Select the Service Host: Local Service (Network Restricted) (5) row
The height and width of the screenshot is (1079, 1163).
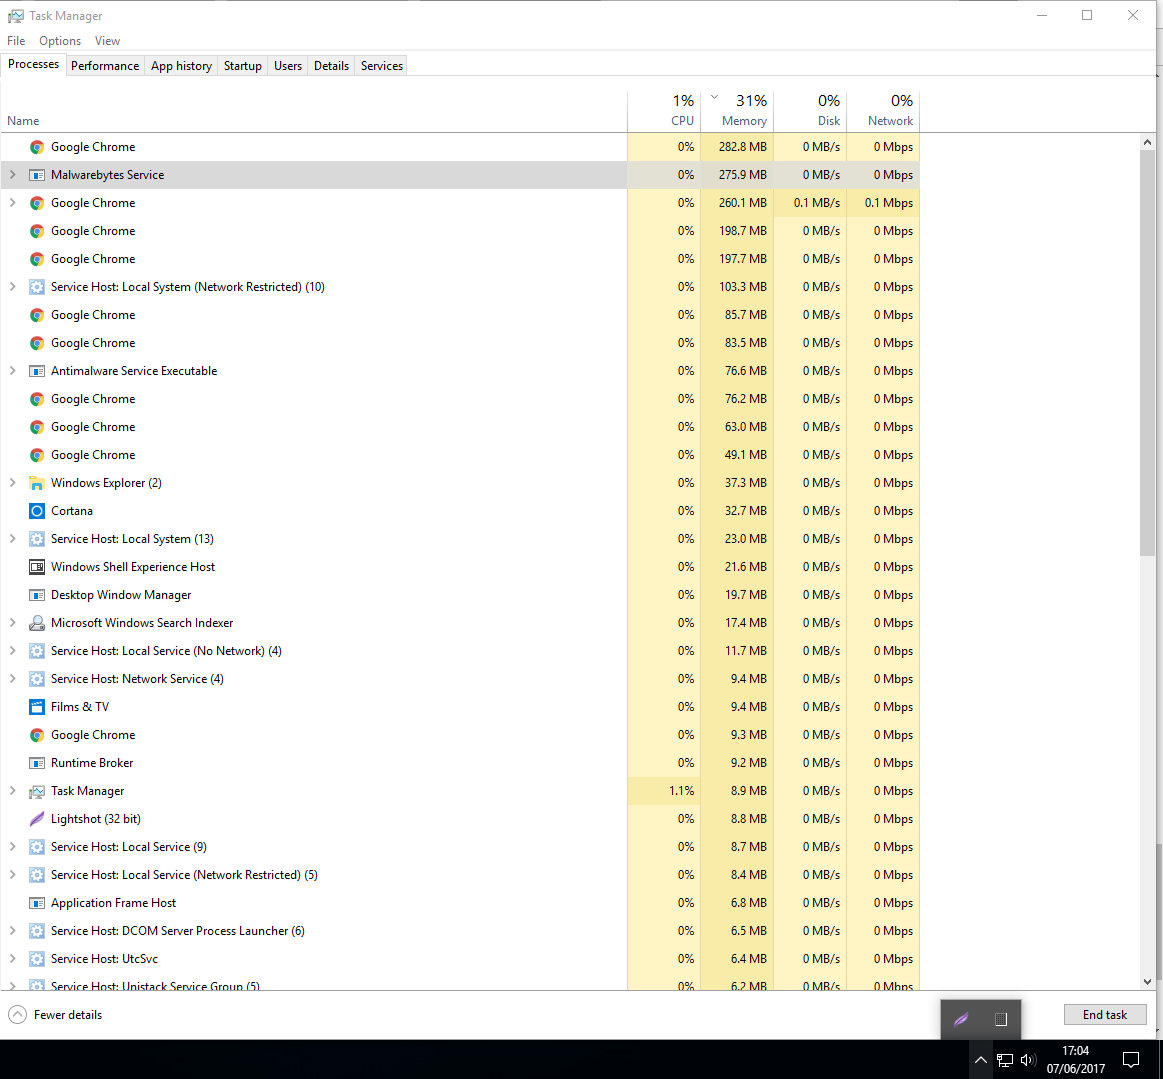461,875
